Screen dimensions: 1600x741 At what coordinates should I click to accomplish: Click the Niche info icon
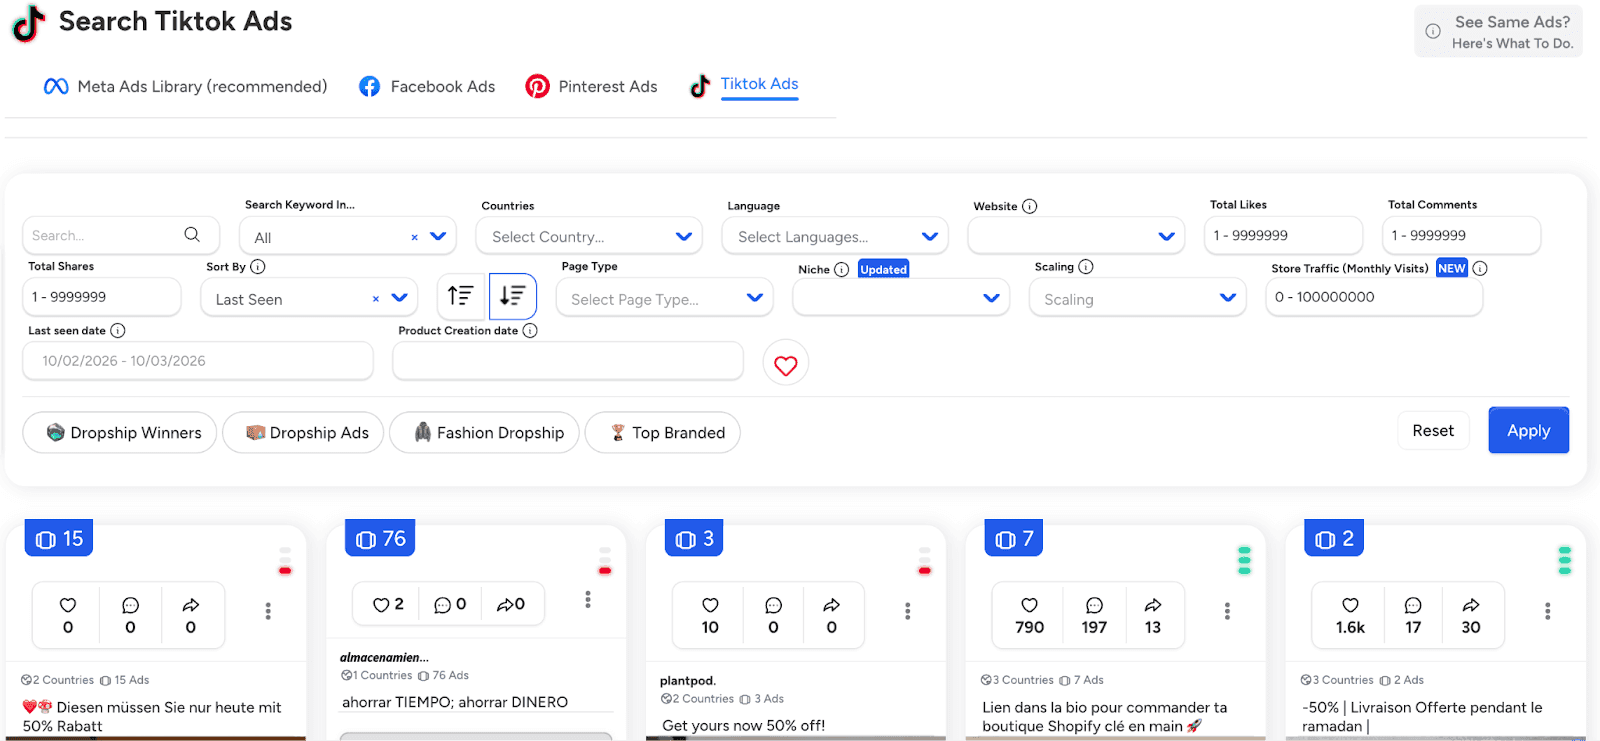click(842, 270)
